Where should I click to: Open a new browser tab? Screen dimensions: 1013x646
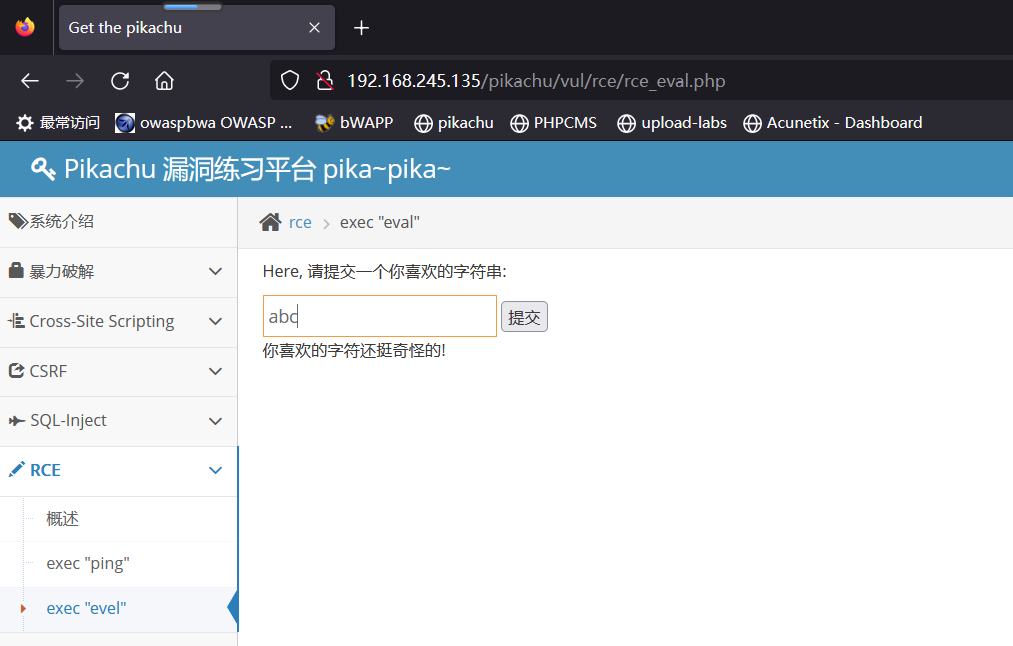[x=361, y=28]
